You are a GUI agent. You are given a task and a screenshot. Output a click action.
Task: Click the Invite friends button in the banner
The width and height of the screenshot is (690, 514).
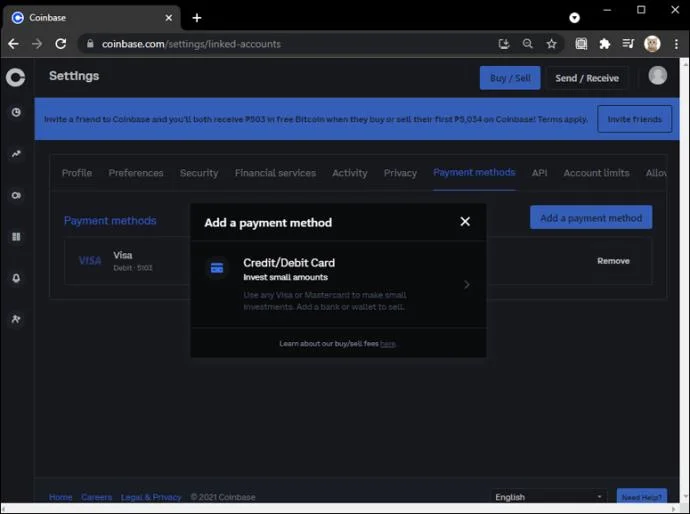tap(635, 119)
